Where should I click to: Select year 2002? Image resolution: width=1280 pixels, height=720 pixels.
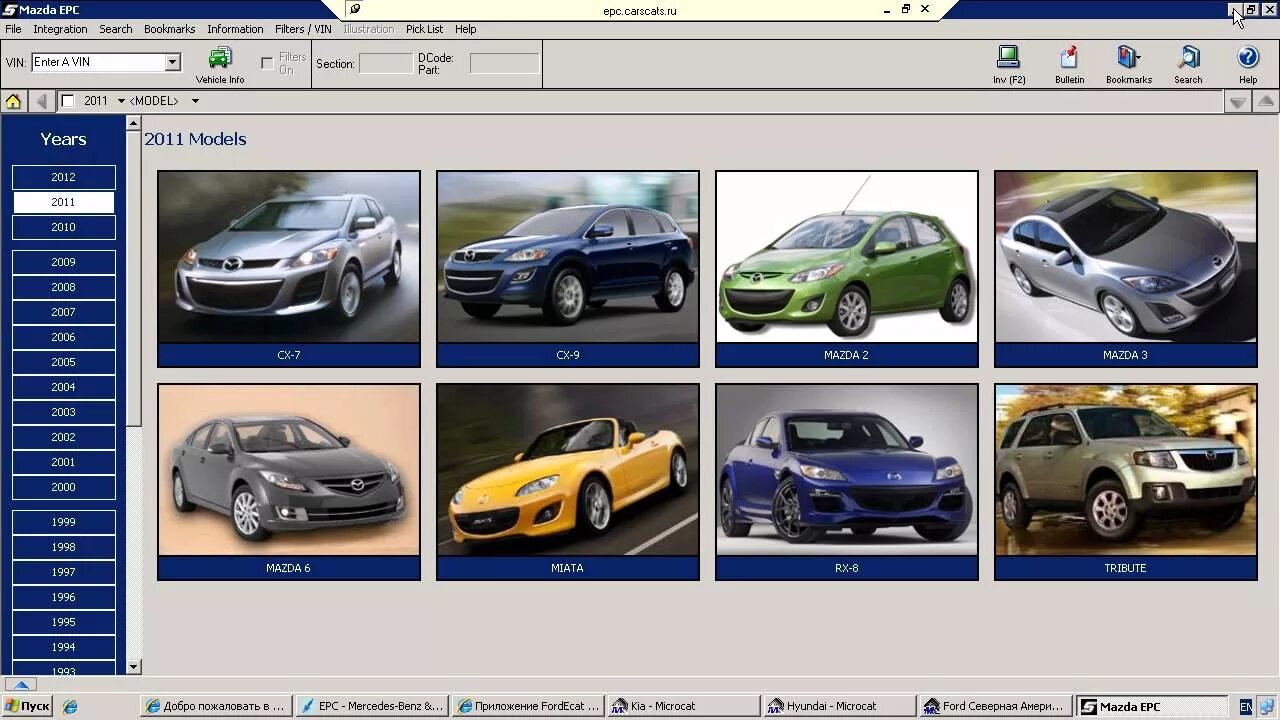coord(64,437)
